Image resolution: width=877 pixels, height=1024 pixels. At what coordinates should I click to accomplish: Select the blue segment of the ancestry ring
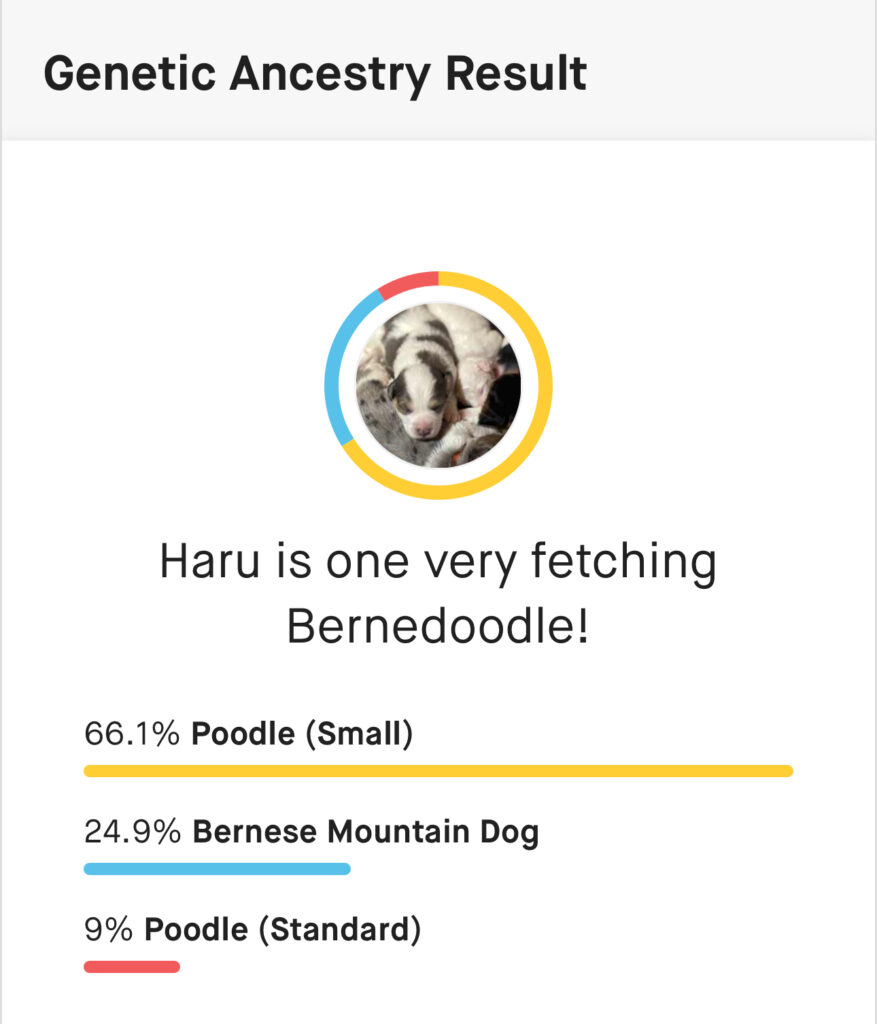(332, 380)
